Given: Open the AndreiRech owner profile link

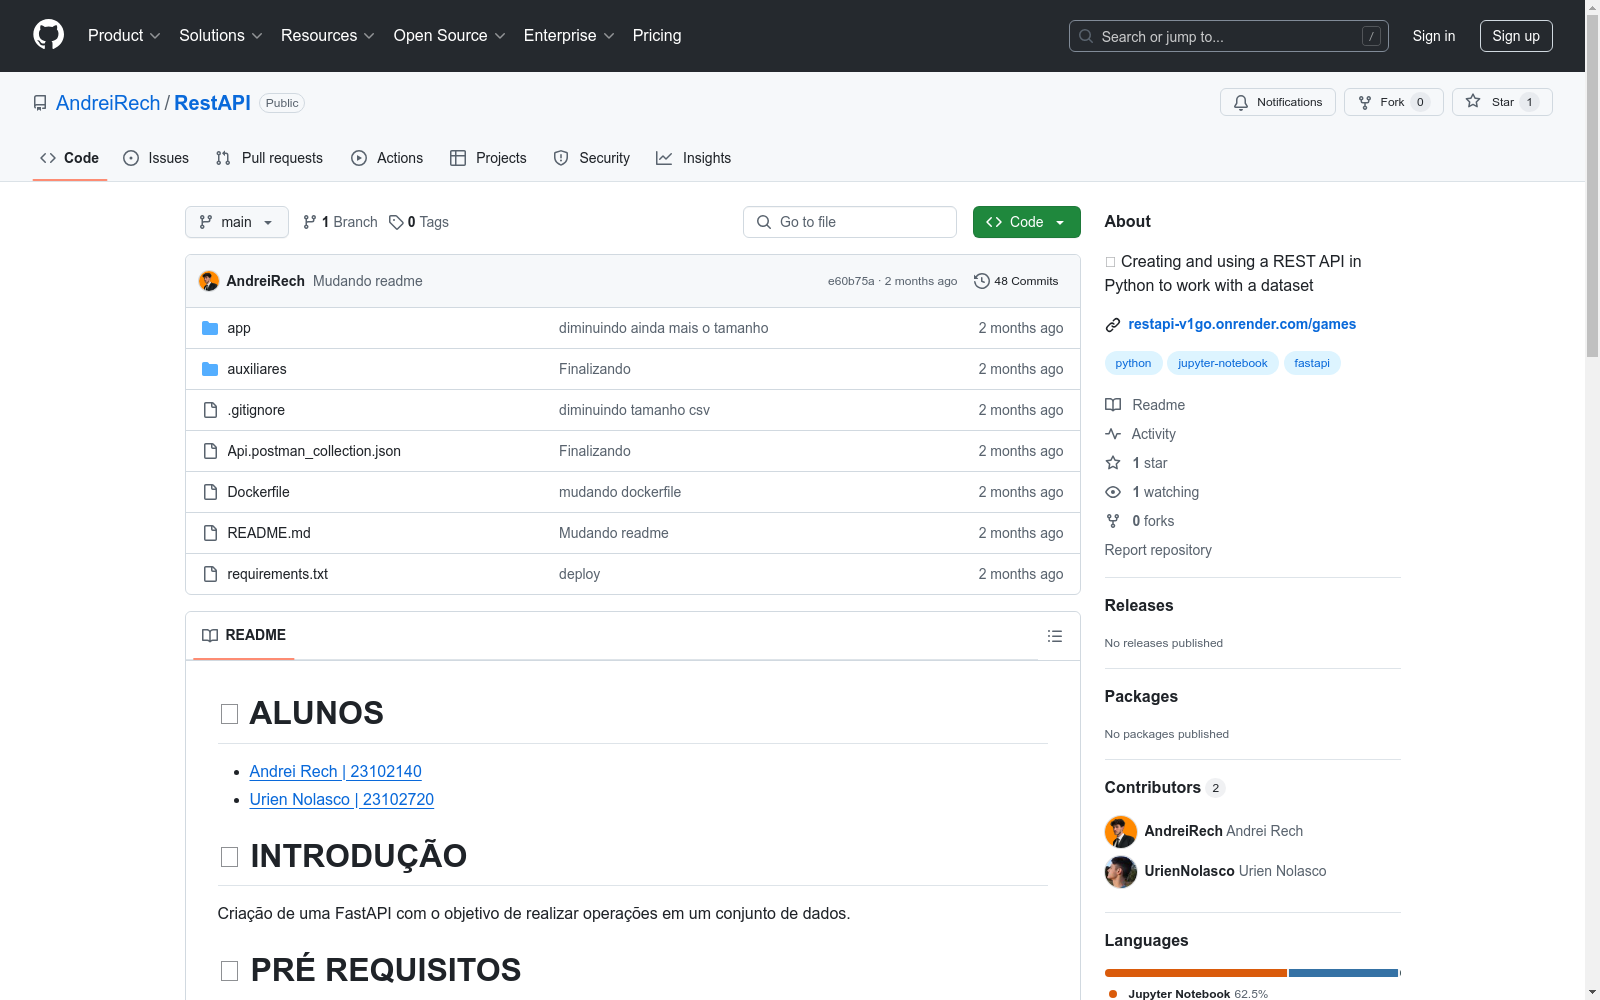Looking at the screenshot, I should 108,103.
